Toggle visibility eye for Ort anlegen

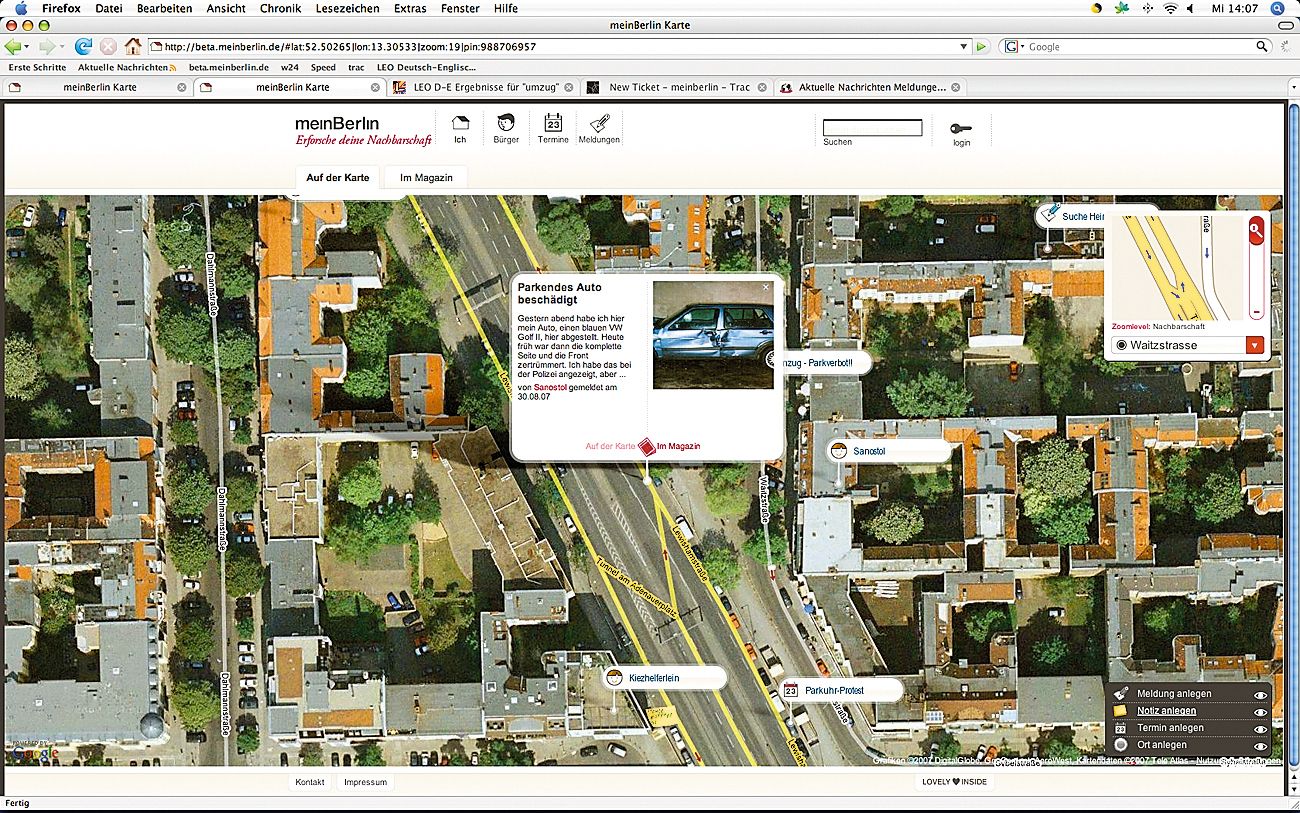point(1260,746)
